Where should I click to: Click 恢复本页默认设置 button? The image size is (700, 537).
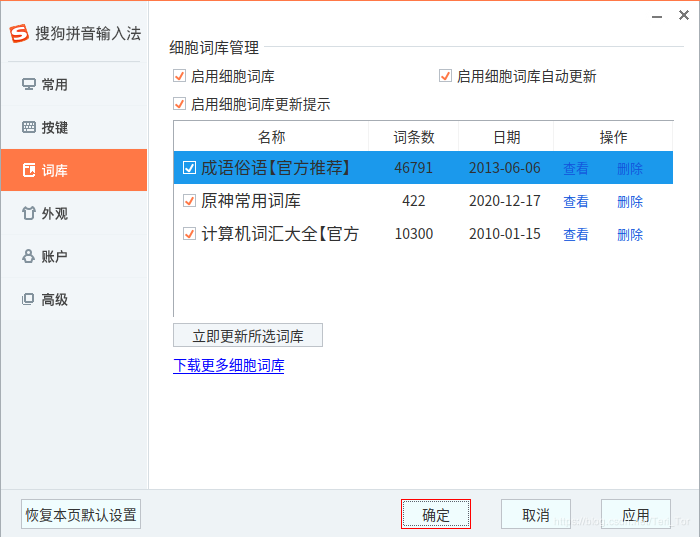81,514
